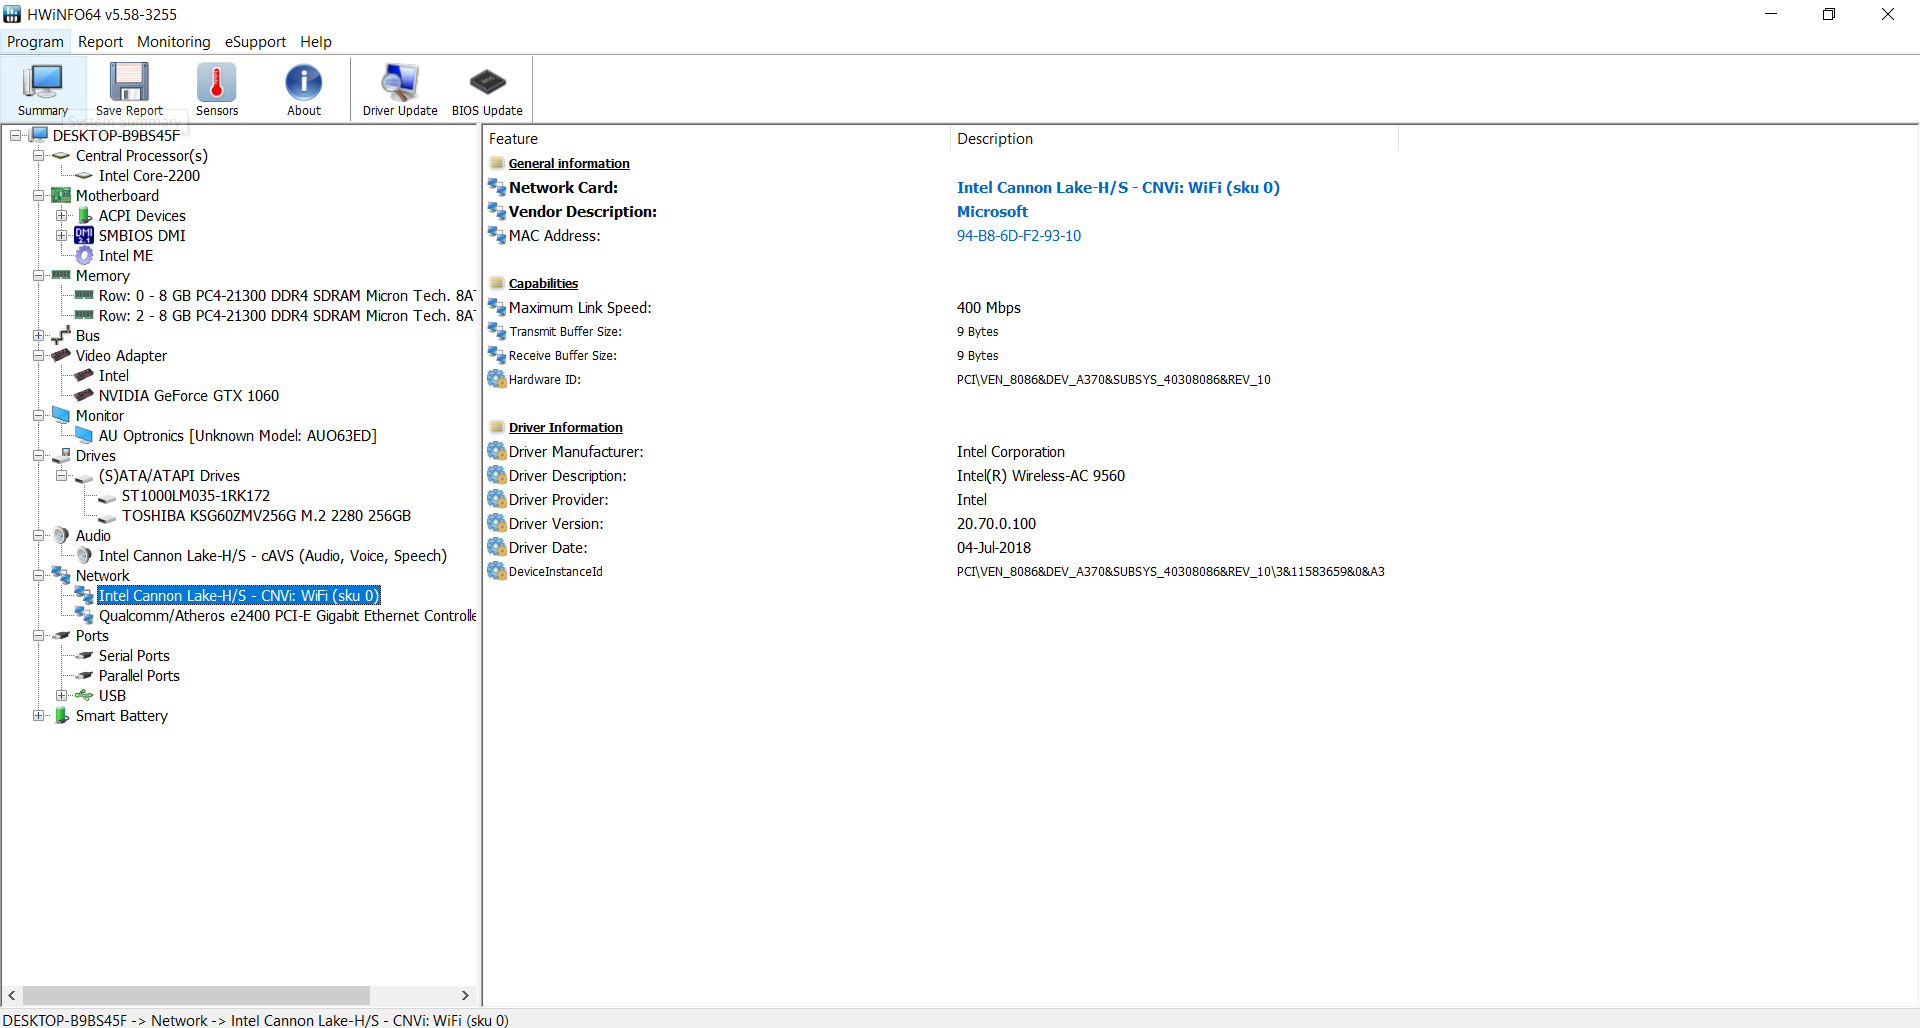Click the MAC address 94-B8-6D-F2-93-10
Viewport: 1920px width, 1028px height.
(x=1019, y=236)
